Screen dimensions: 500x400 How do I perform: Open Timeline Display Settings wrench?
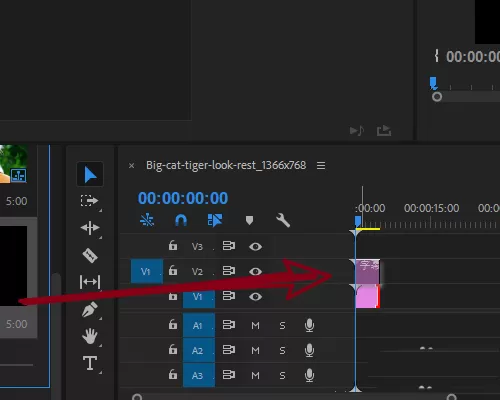[283, 220]
